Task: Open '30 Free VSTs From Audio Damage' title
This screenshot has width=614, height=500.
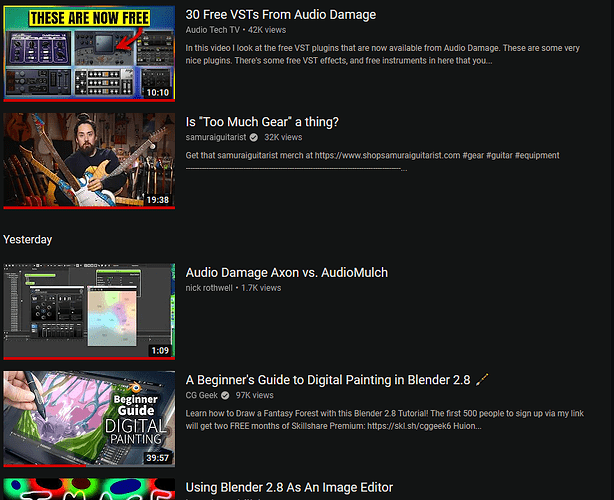Action: tap(280, 14)
